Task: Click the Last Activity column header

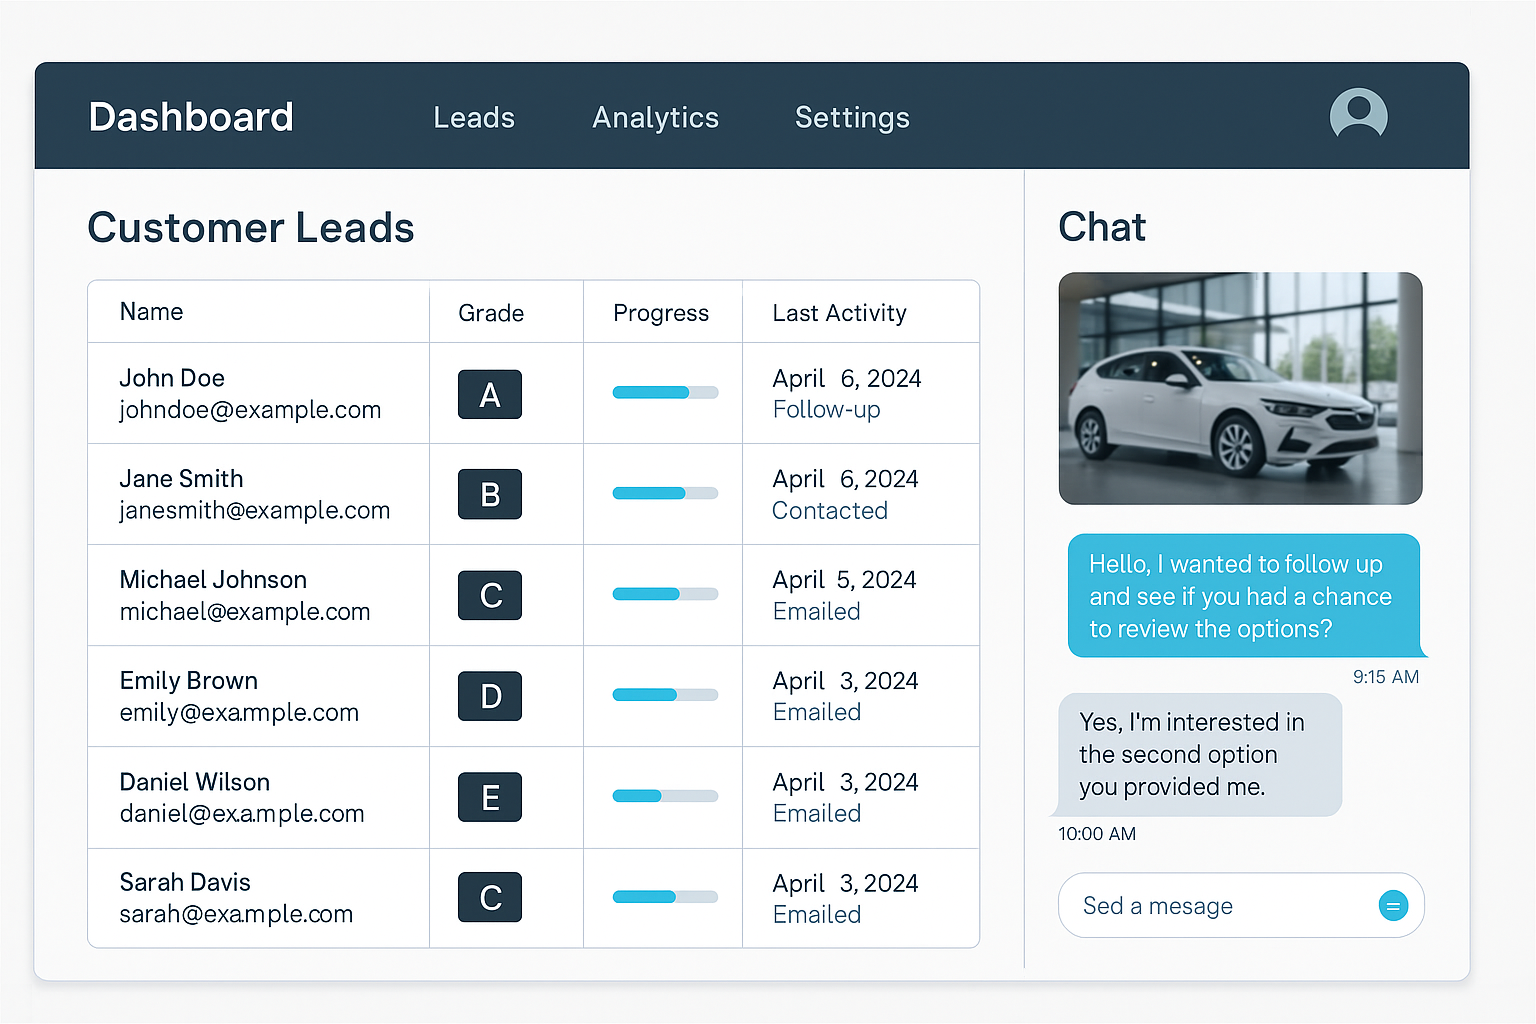Action: [839, 312]
